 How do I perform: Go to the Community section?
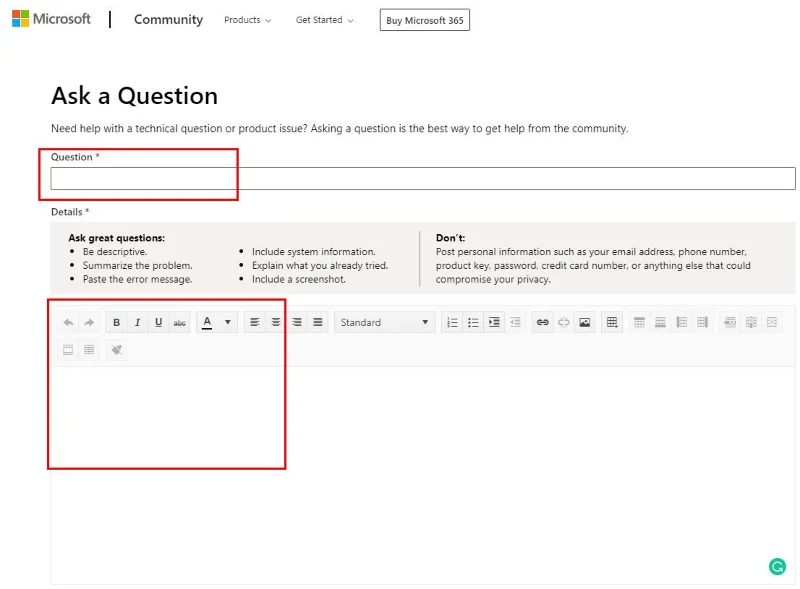(x=167, y=19)
